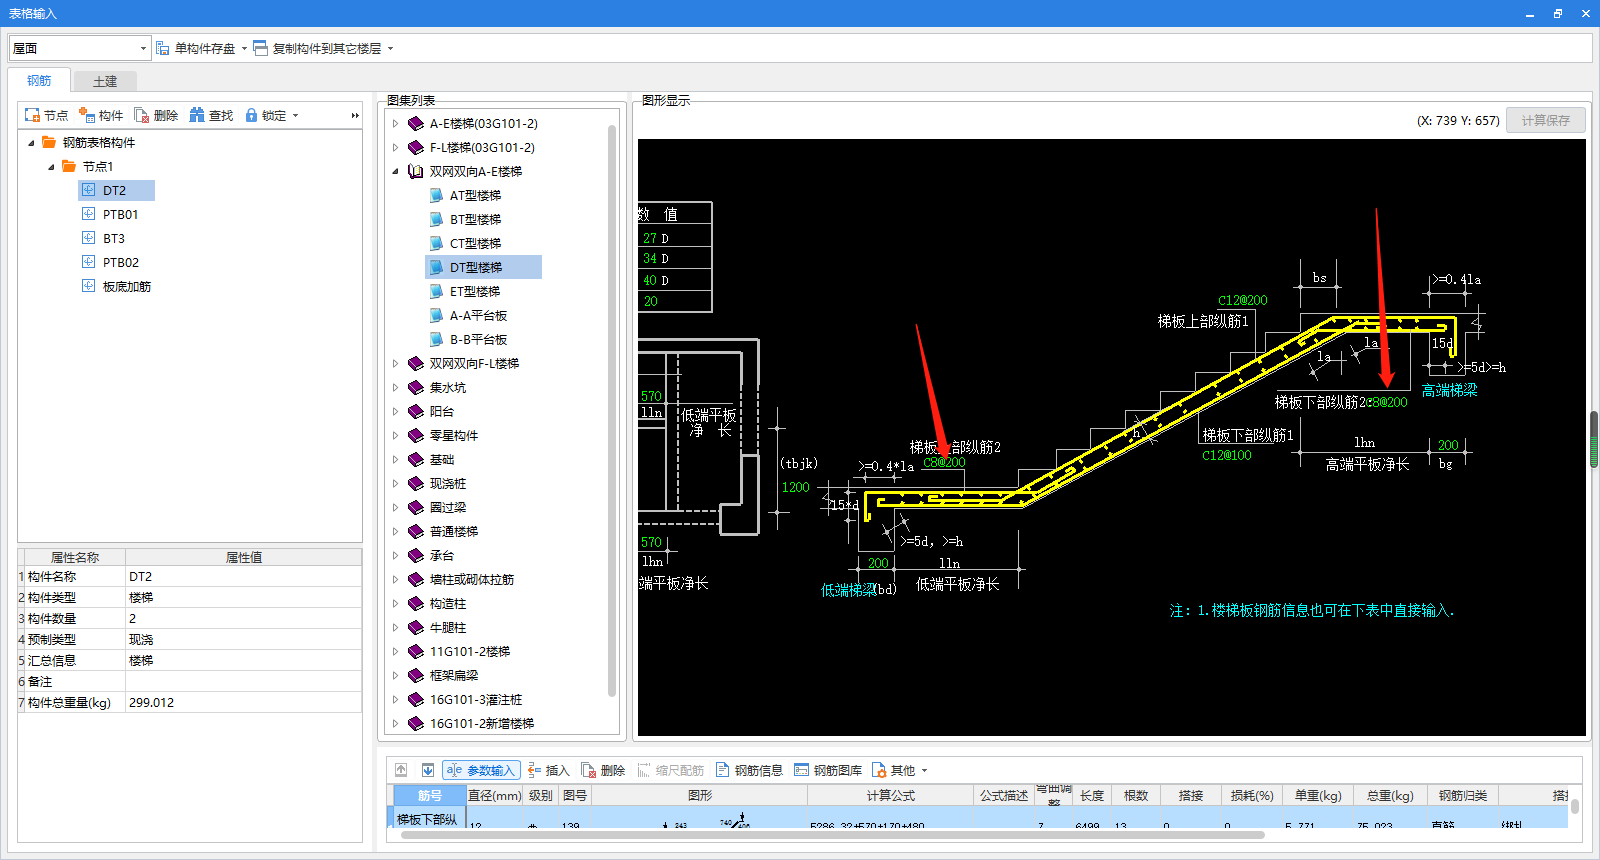The width and height of the screenshot is (1600, 860).
Task: Expand A-E楼梯(03G101-2) atlas
Action: click(x=395, y=124)
